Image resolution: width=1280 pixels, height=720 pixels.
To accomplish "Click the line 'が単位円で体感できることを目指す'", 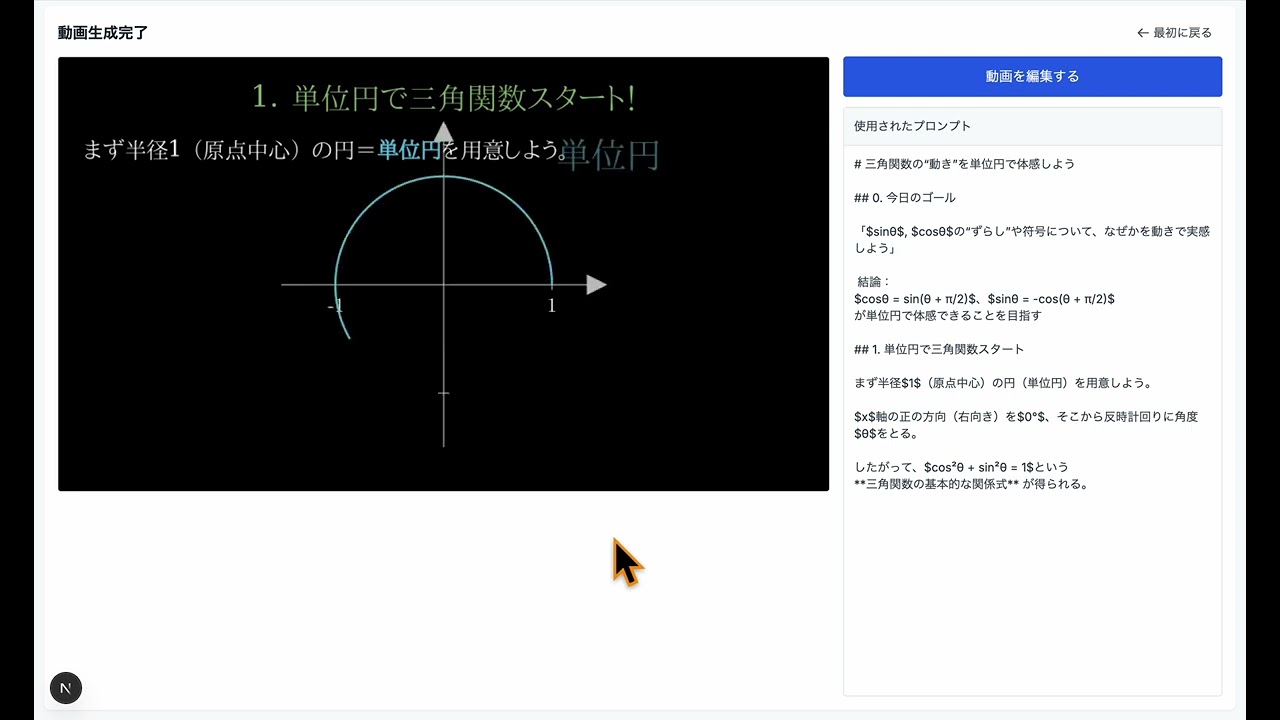I will pos(948,315).
